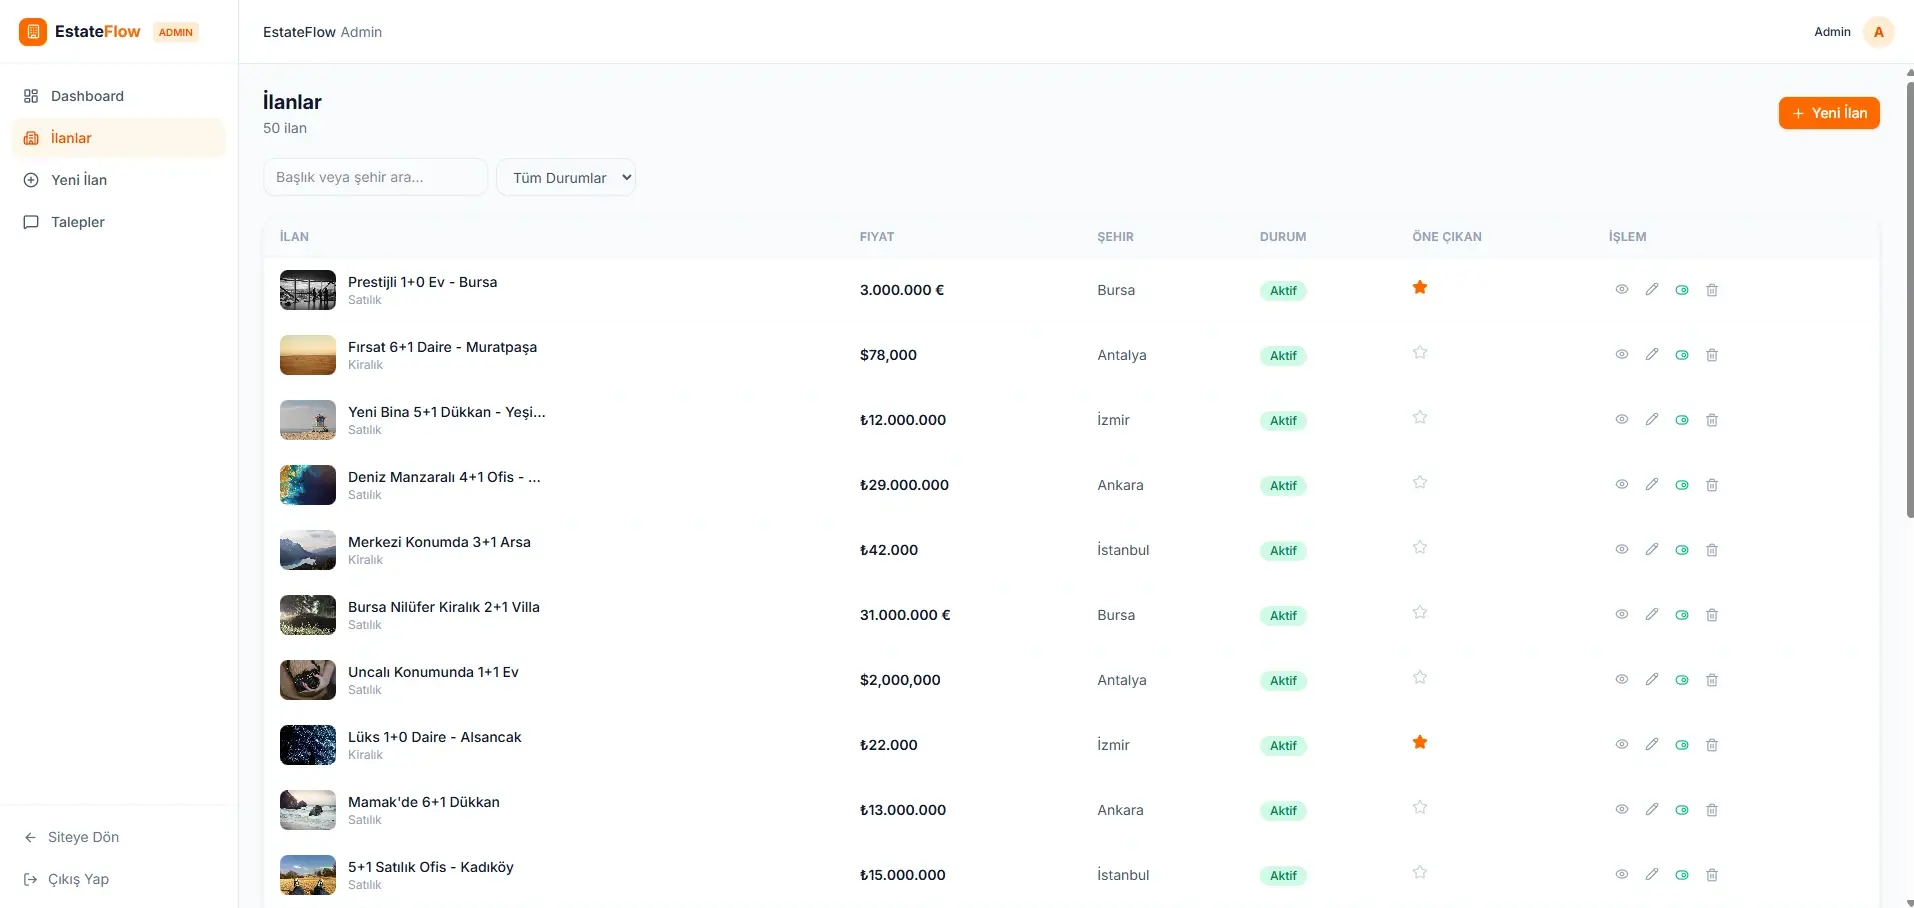This screenshot has width=1914, height=908.
Task: Edit Prestijli 1+0 Ev - Bursa with pencil icon
Action: [1652, 290]
